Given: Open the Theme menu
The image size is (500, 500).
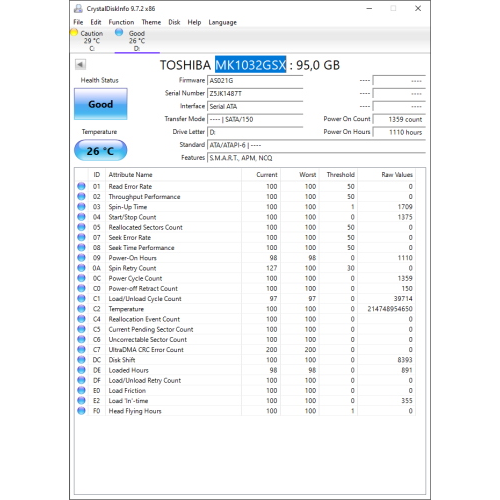Looking at the screenshot, I should (151, 22).
